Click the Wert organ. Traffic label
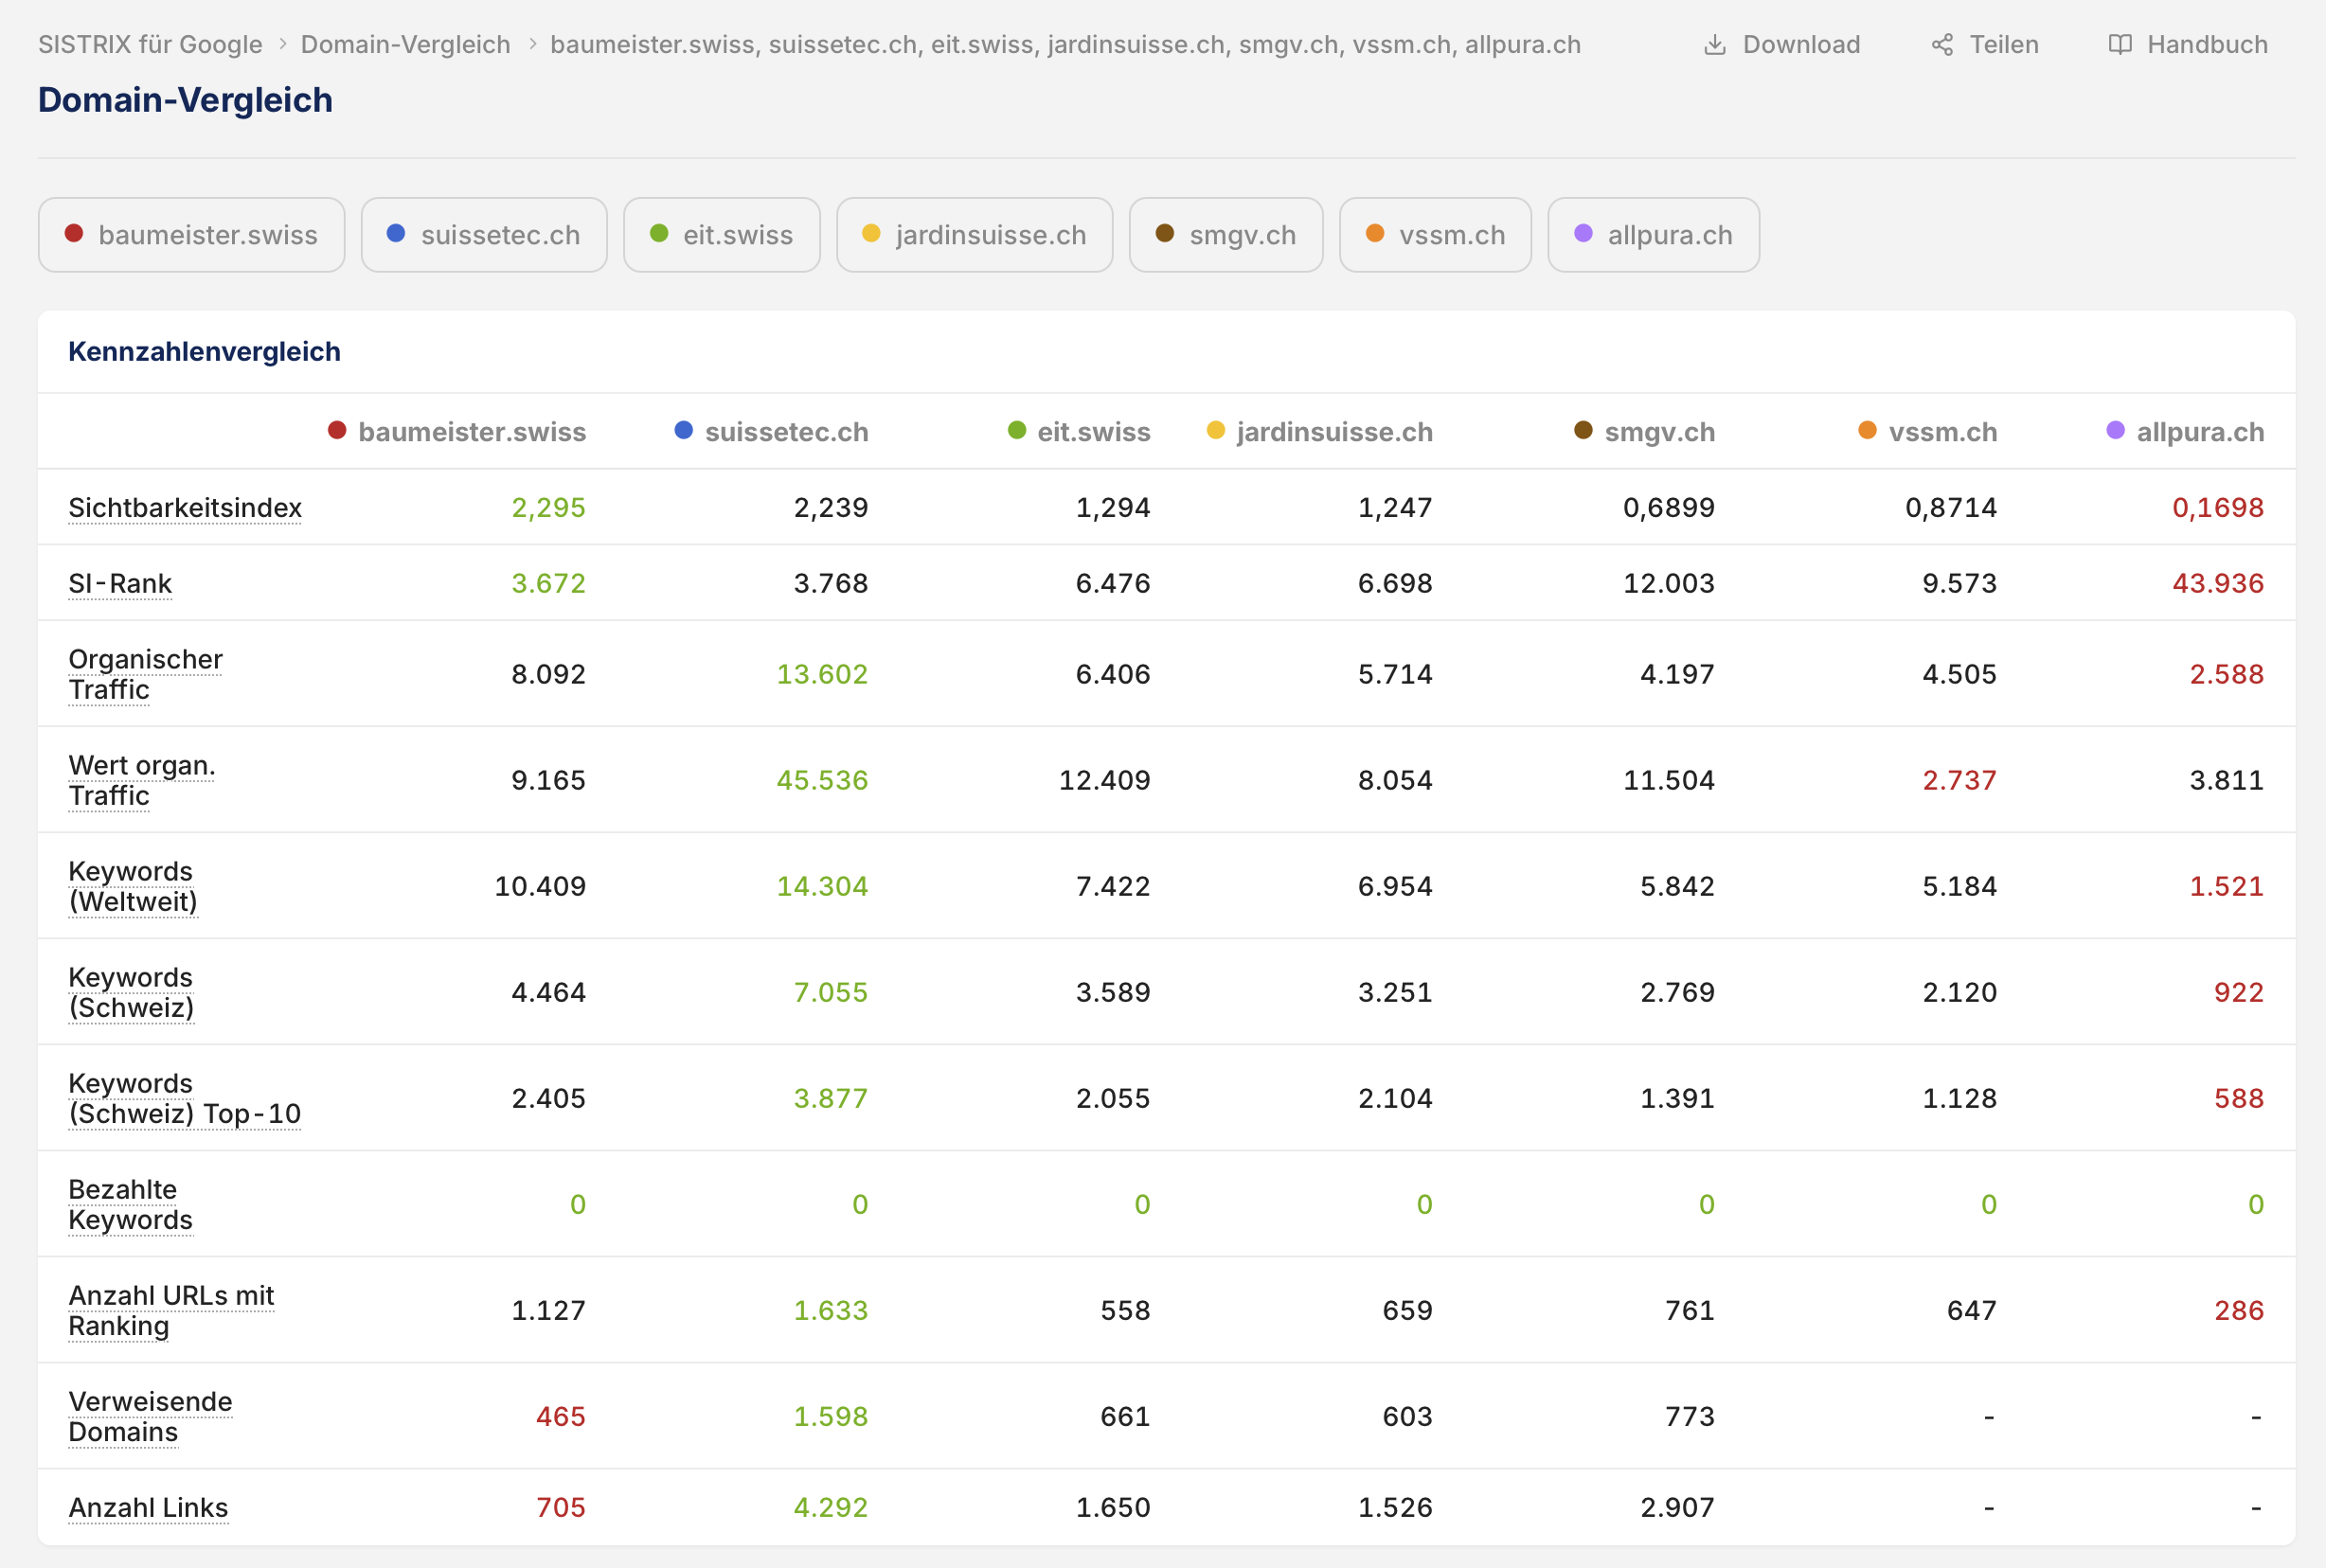The image size is (2326, 1568). point(142,781)
